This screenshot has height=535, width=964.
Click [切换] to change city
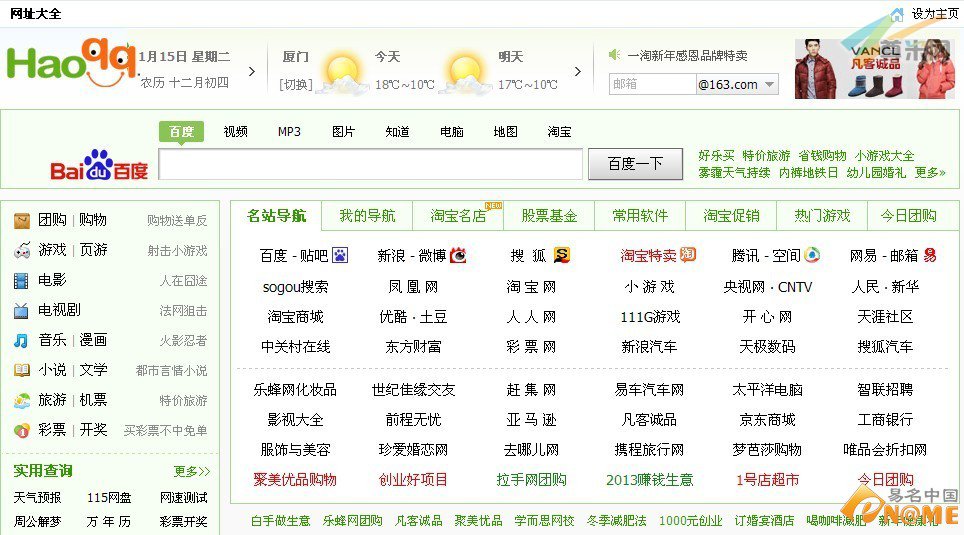296,84
